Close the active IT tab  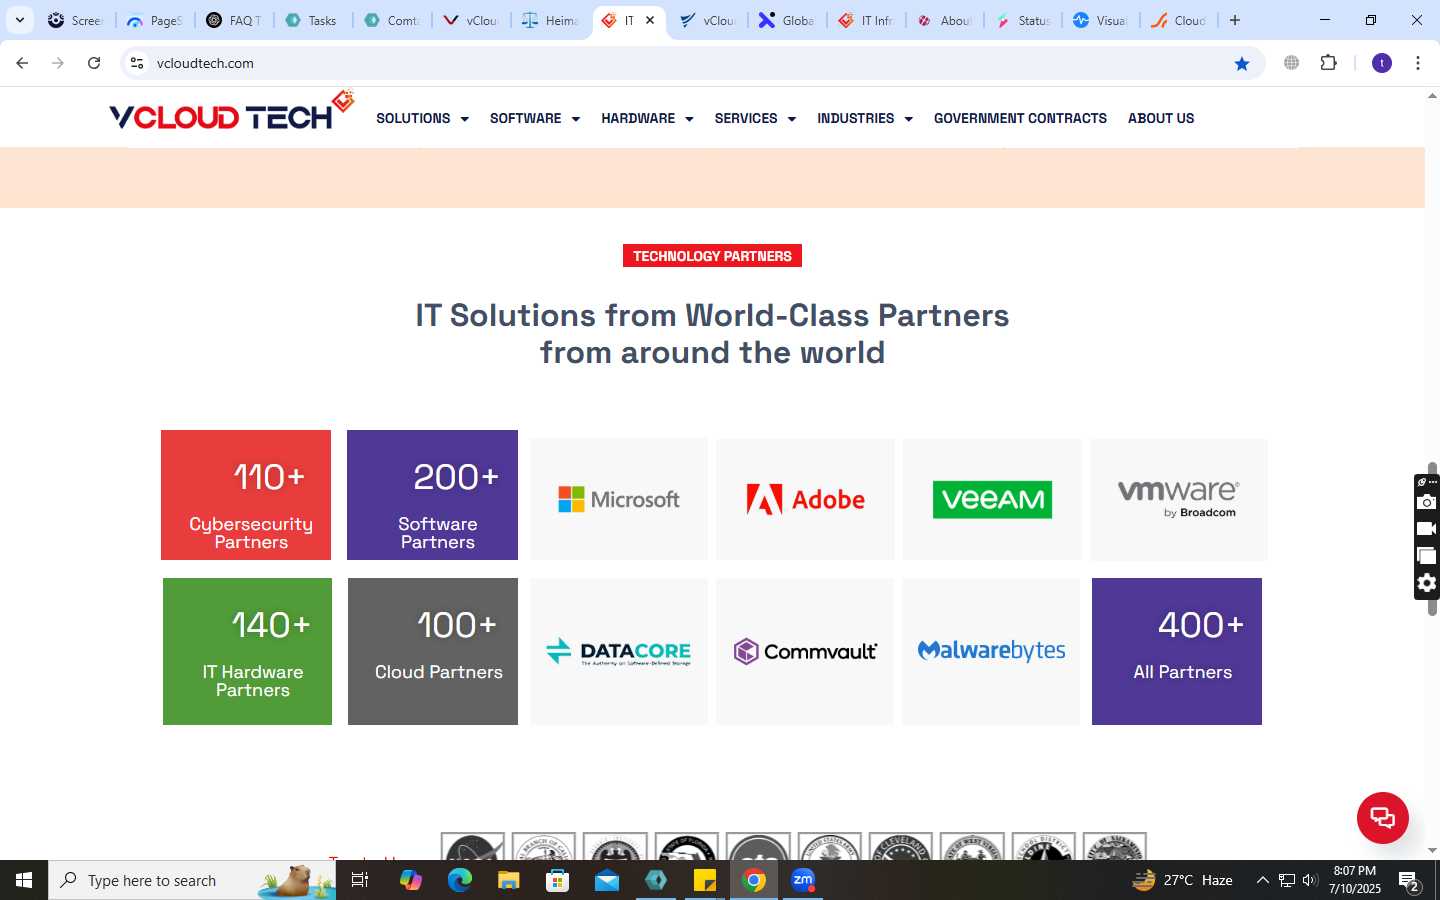tap(650, 20)
